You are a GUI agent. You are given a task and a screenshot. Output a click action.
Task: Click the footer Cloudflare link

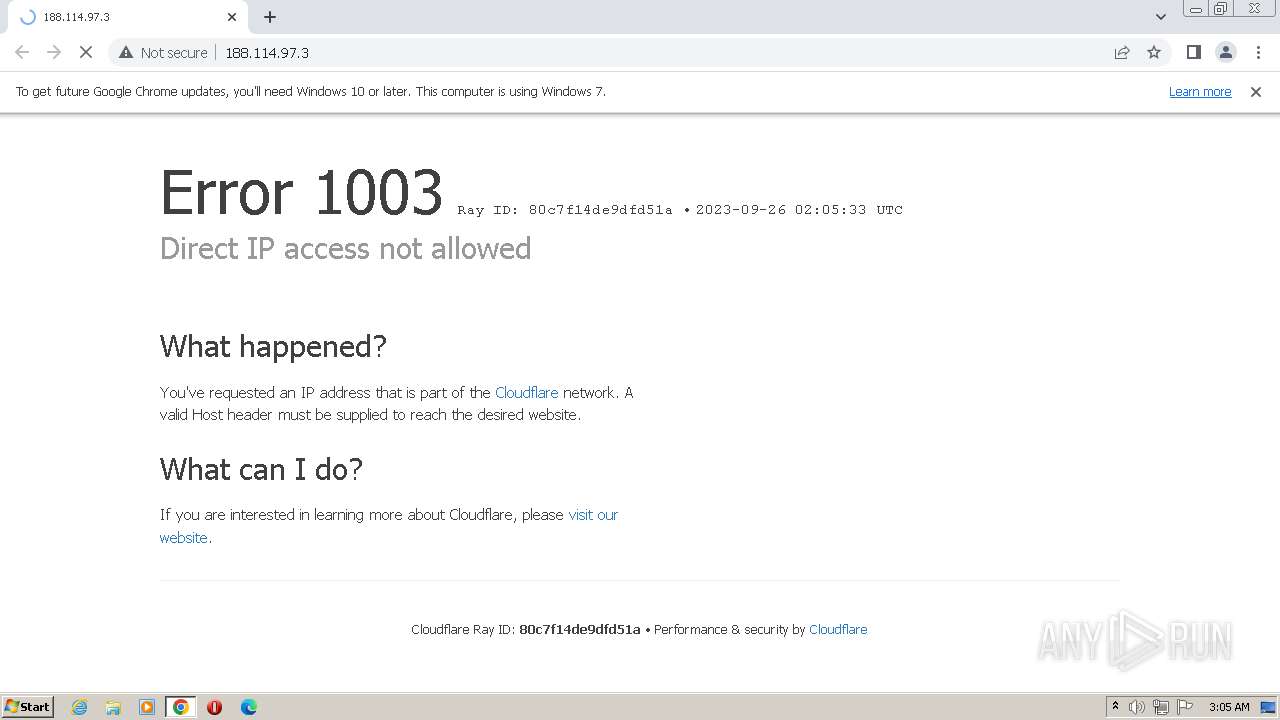tap(838, 629)
